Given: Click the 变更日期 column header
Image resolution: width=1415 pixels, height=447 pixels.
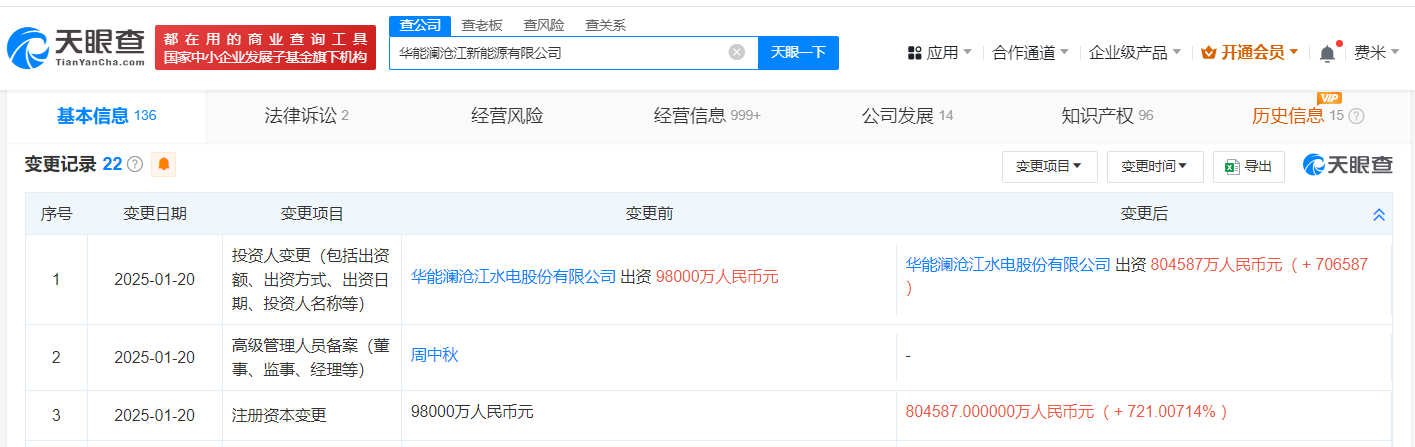Looking at the screenshot, I should (x=154, y=214).
